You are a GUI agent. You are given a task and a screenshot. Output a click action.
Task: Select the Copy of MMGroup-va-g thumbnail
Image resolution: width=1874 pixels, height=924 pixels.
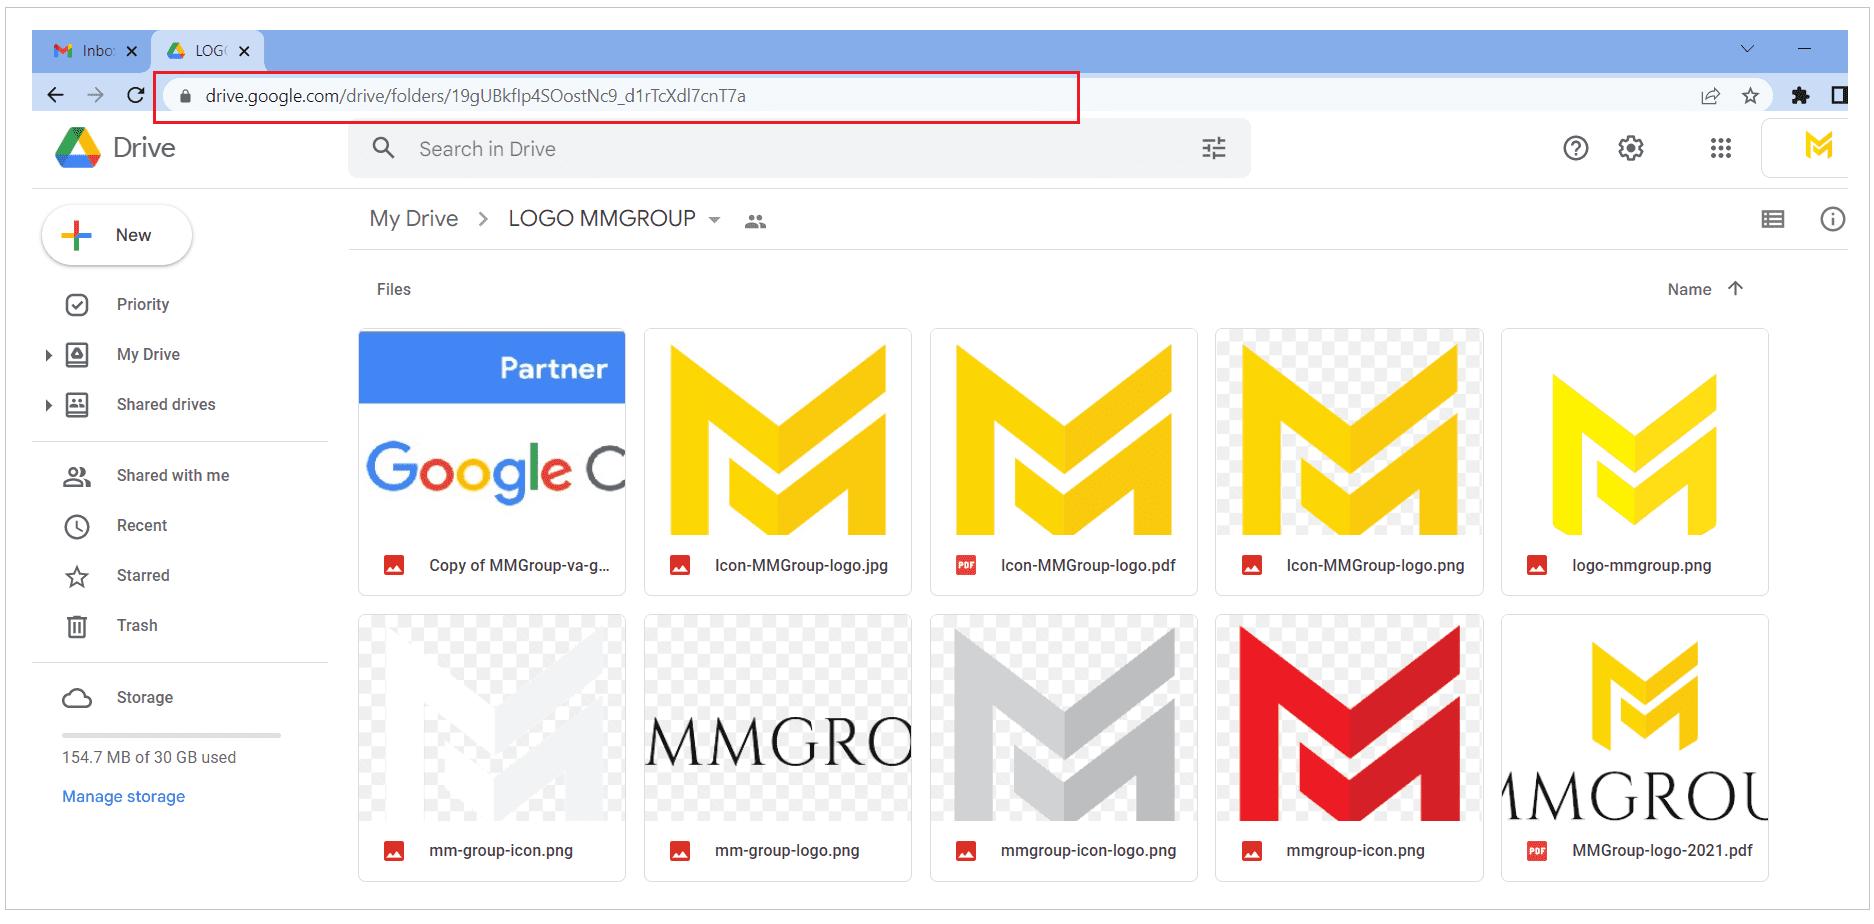(x=492, y=433)
